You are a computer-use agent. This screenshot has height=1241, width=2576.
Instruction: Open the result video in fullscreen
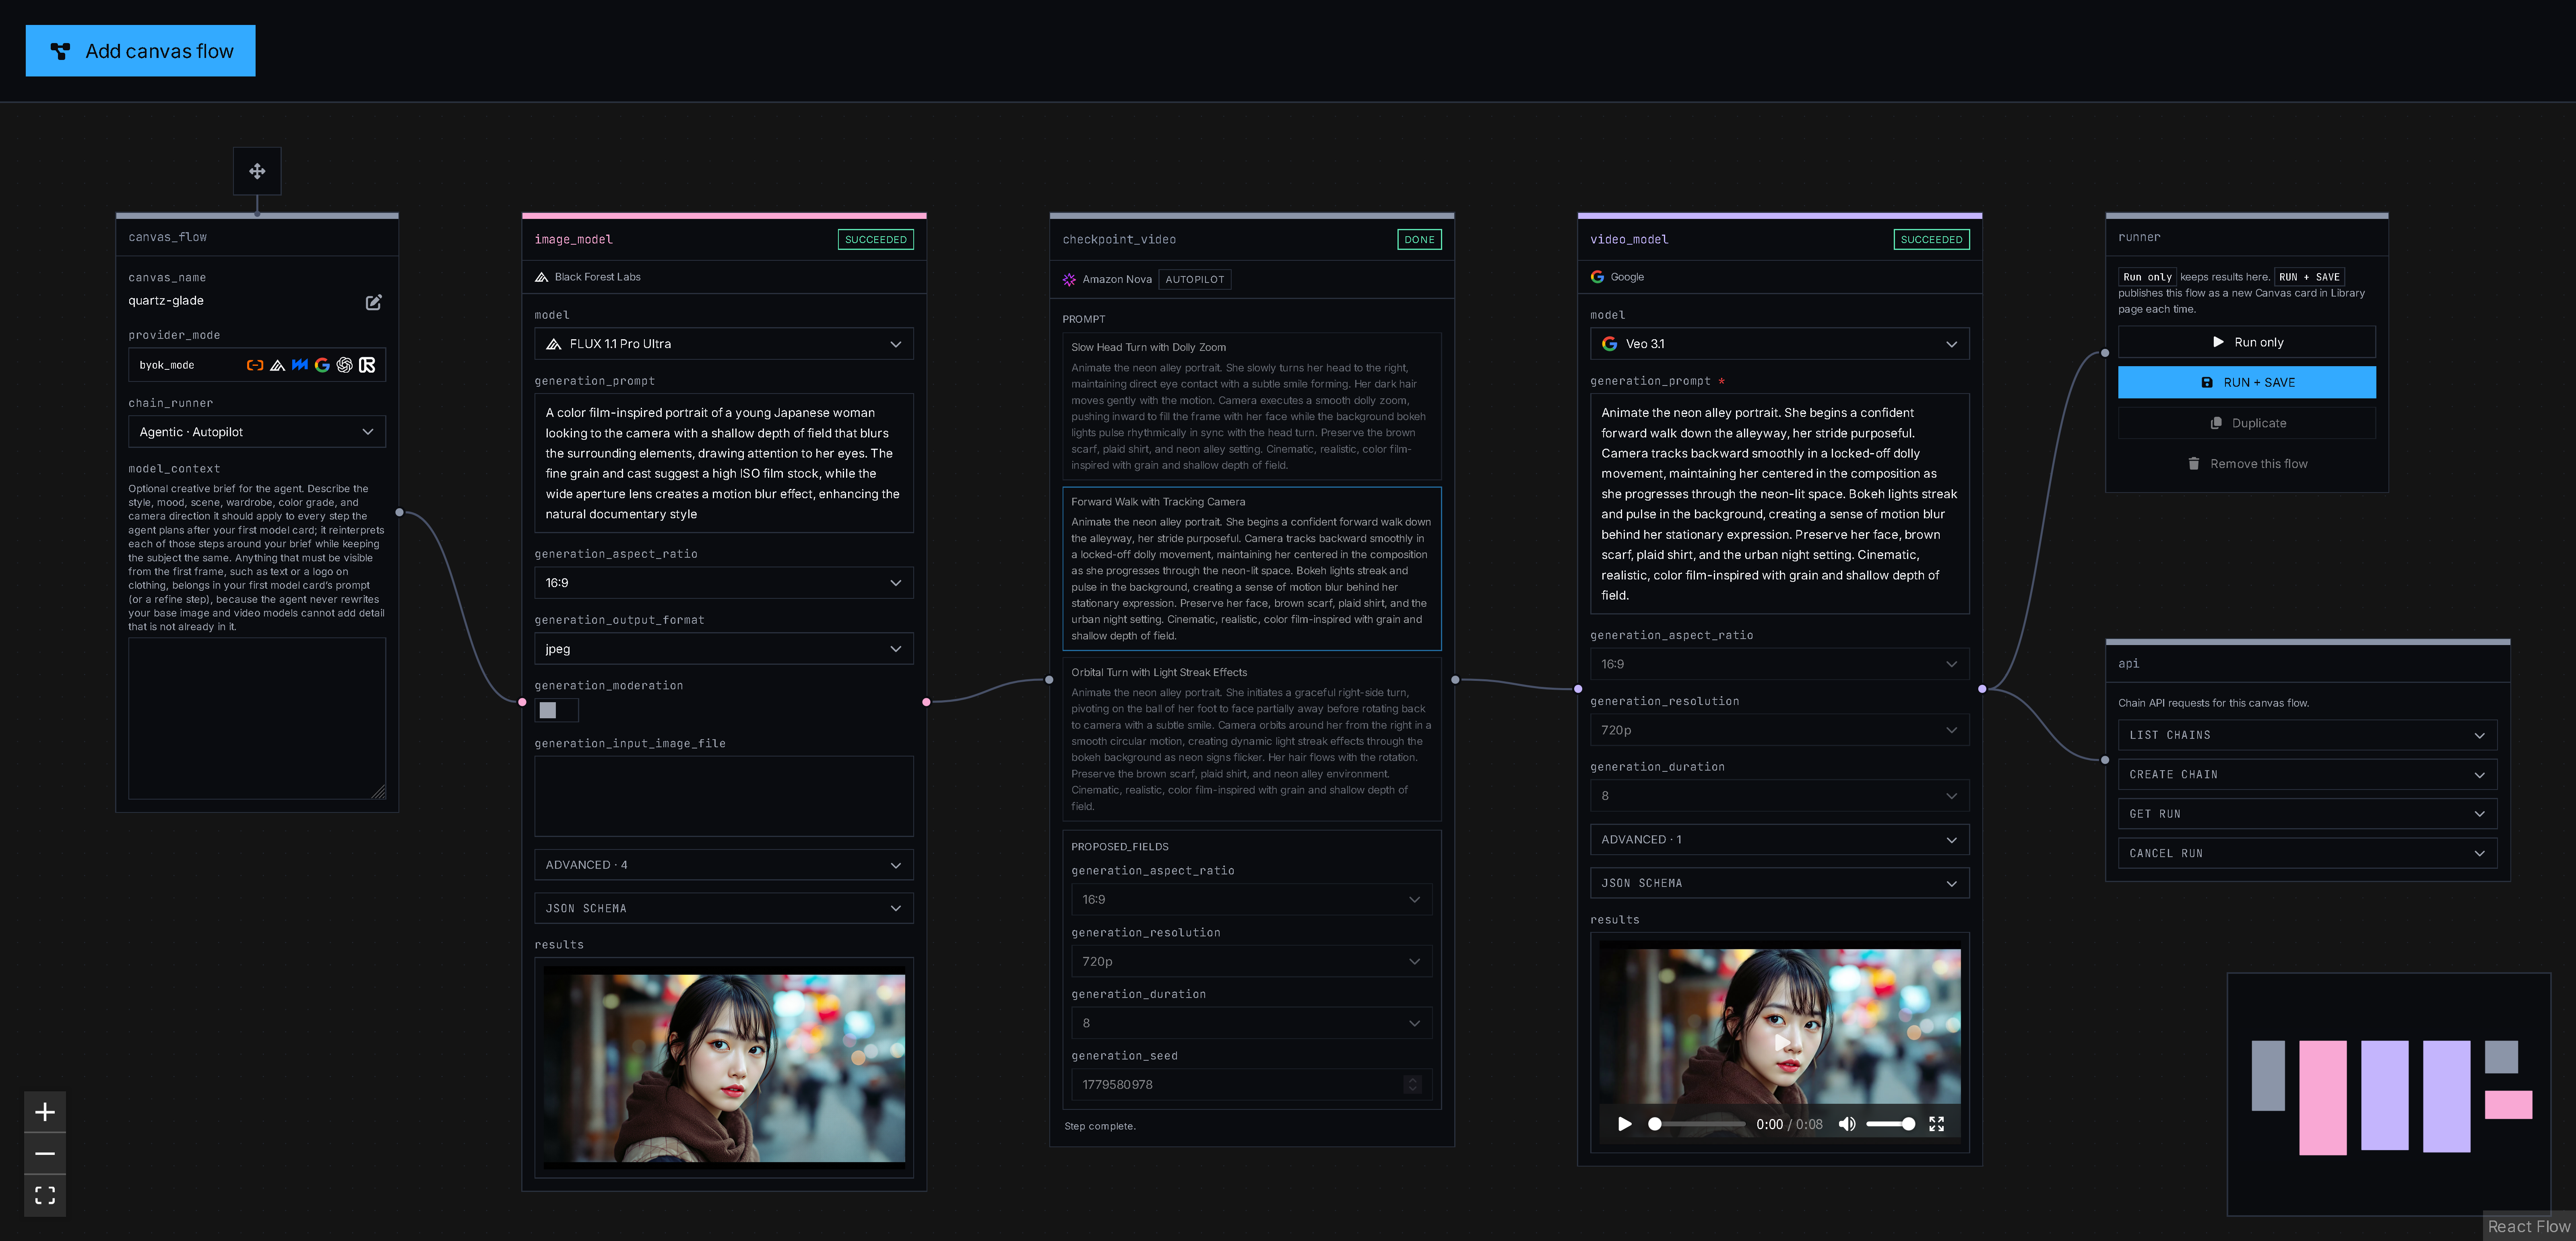[x=1937, y=1124]
